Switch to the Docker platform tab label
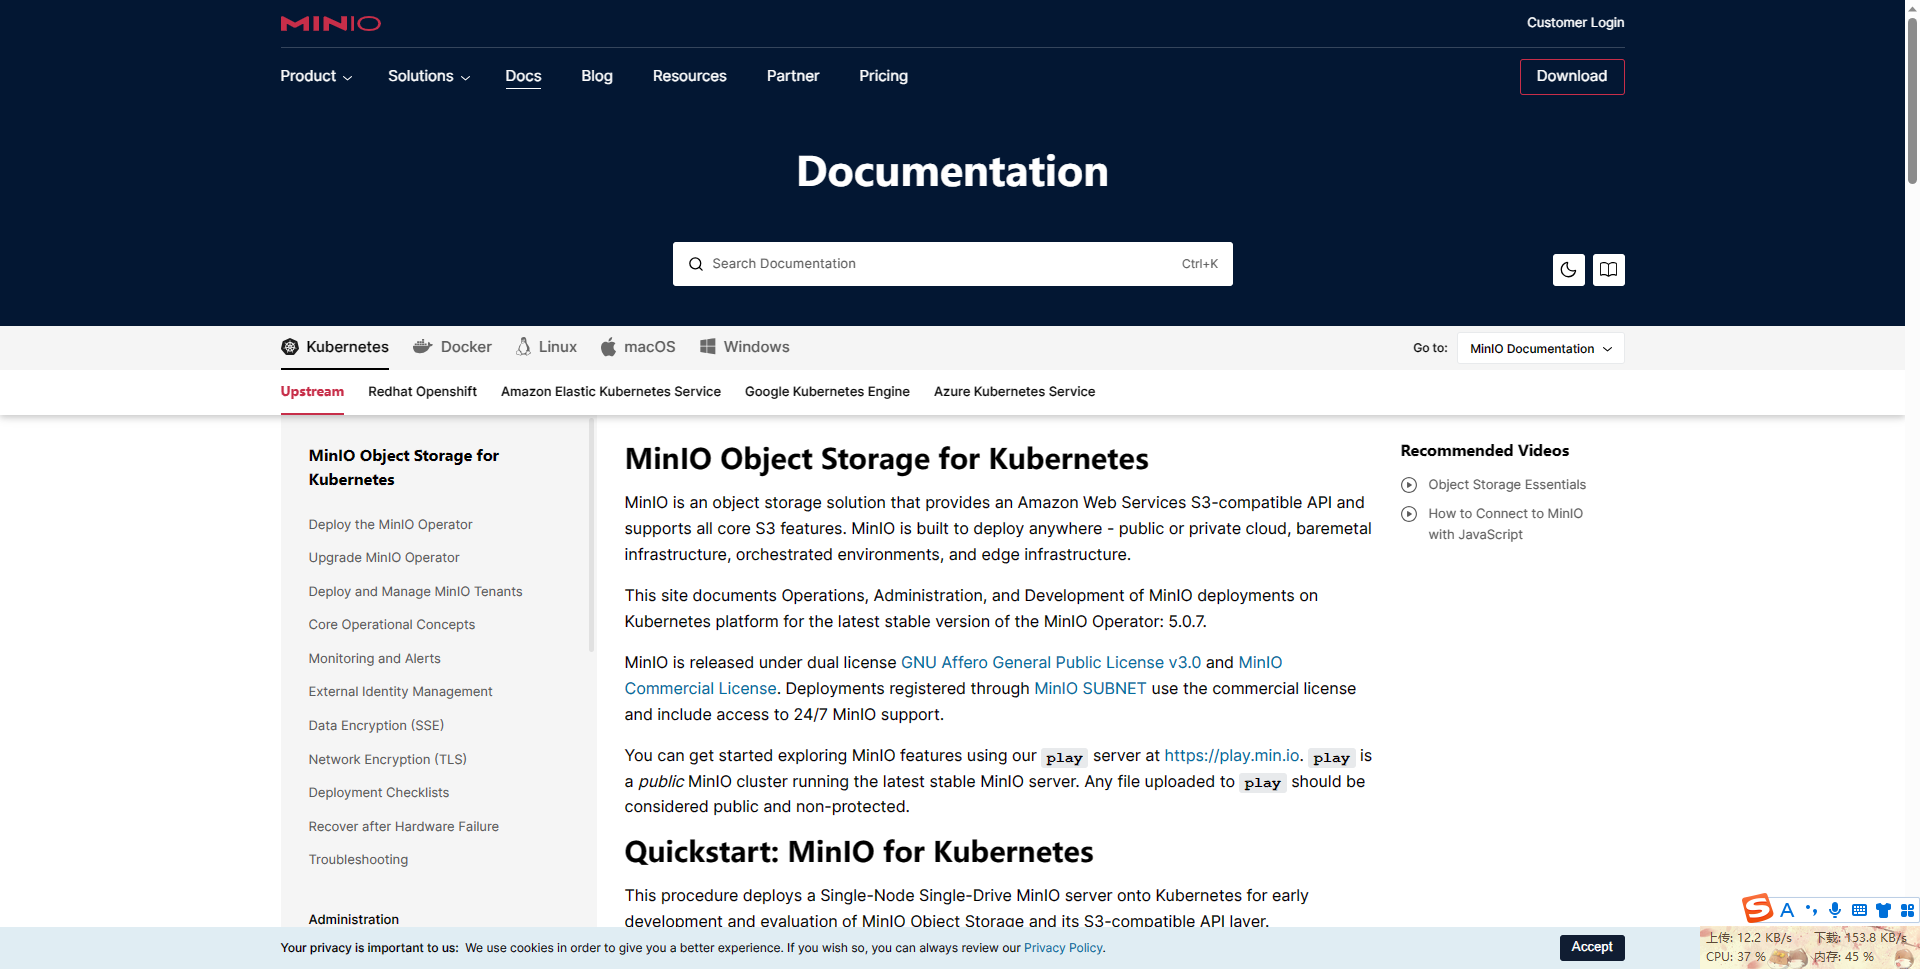Screen dimensions: 1920x969 (466, 347)
